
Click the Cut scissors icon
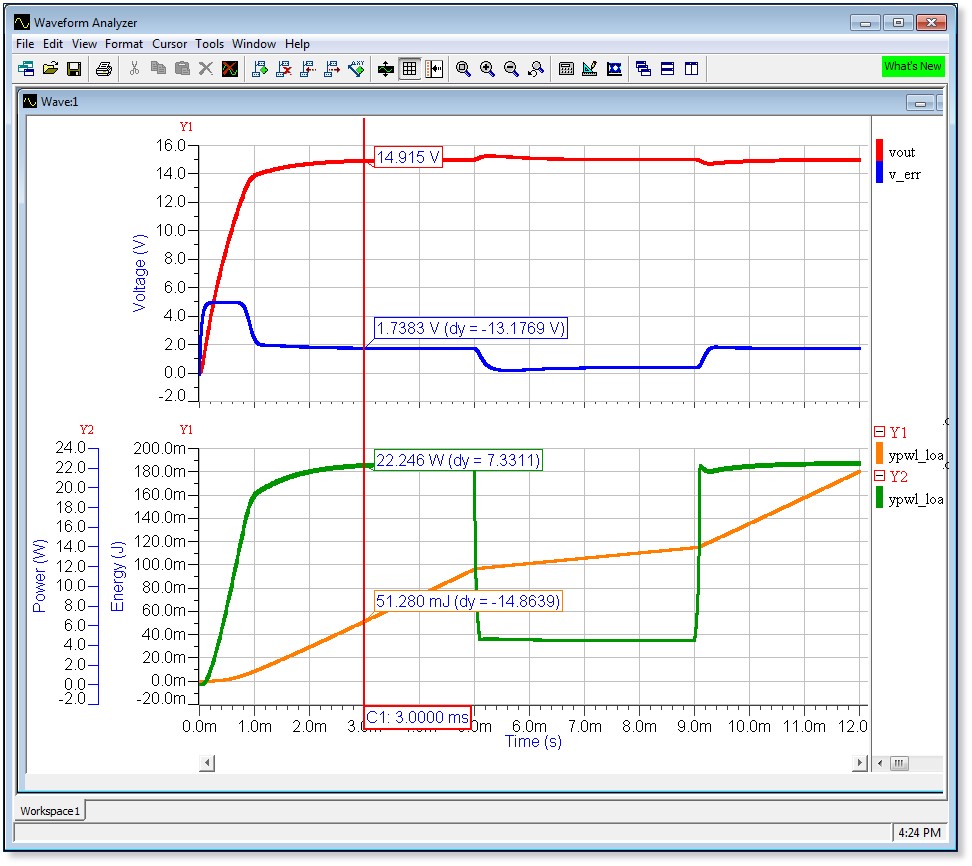click(134, 69)
